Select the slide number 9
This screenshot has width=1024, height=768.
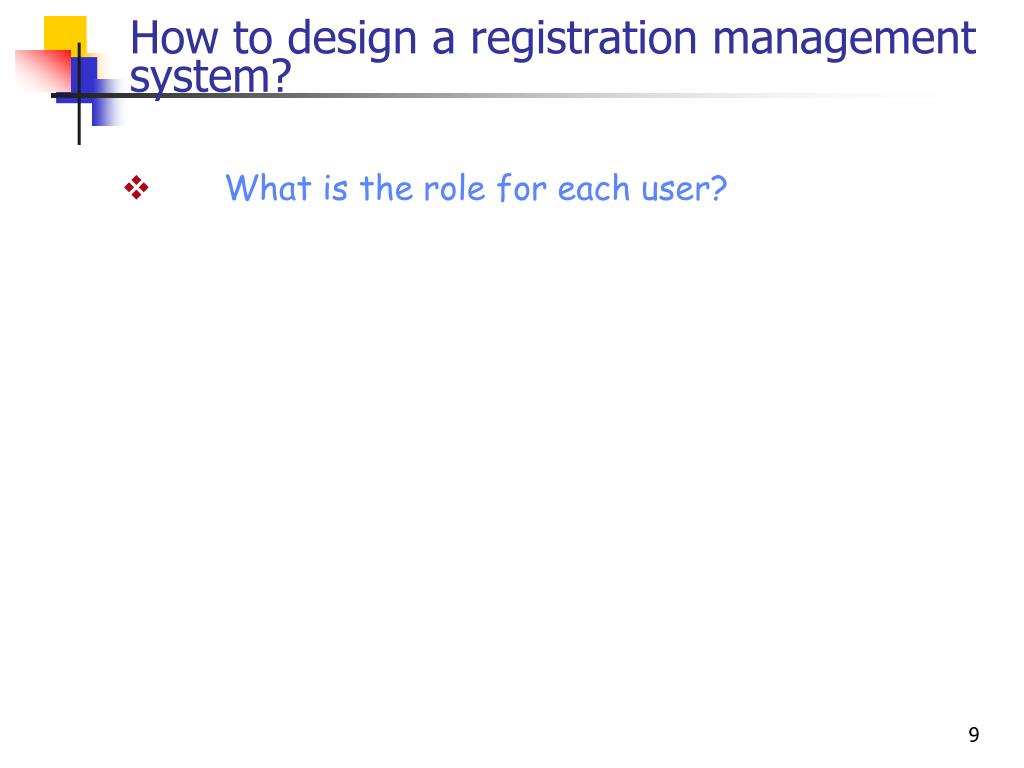click(x=974, y=735)
